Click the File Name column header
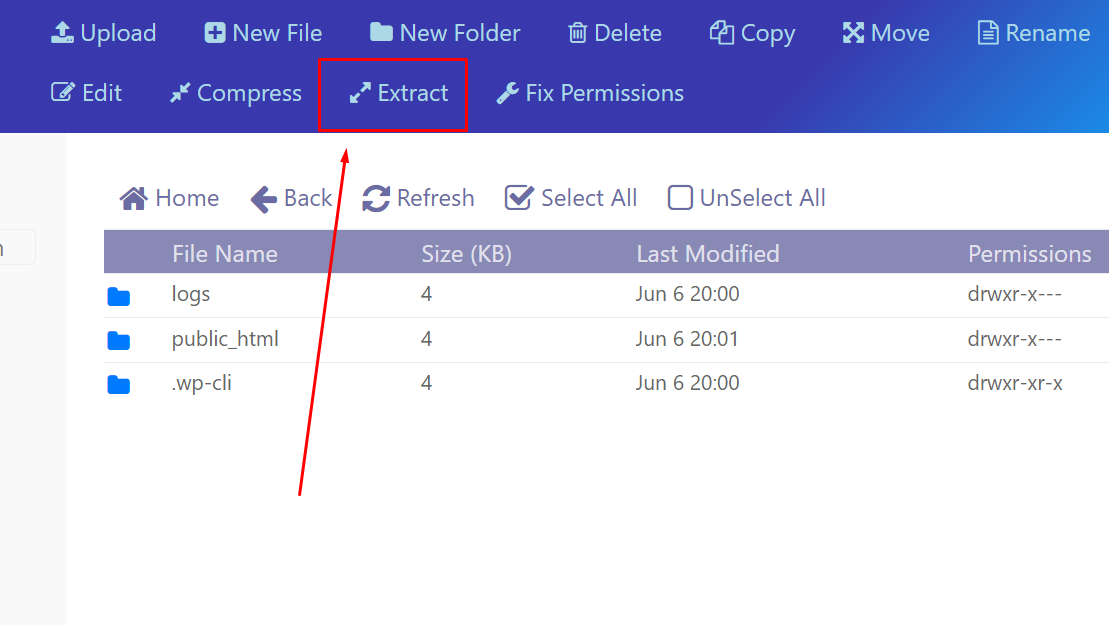 [x=225, y=254]
